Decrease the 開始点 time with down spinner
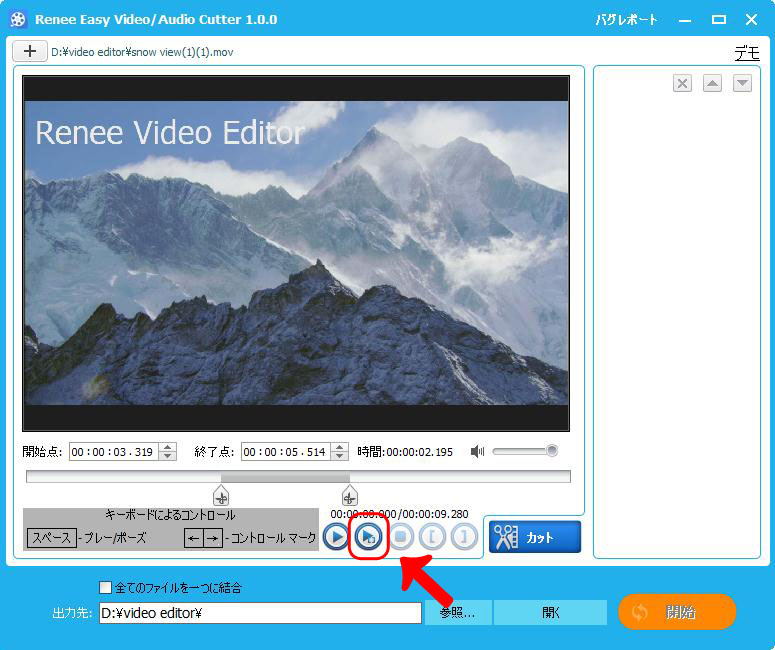 [x=168, y=456]
